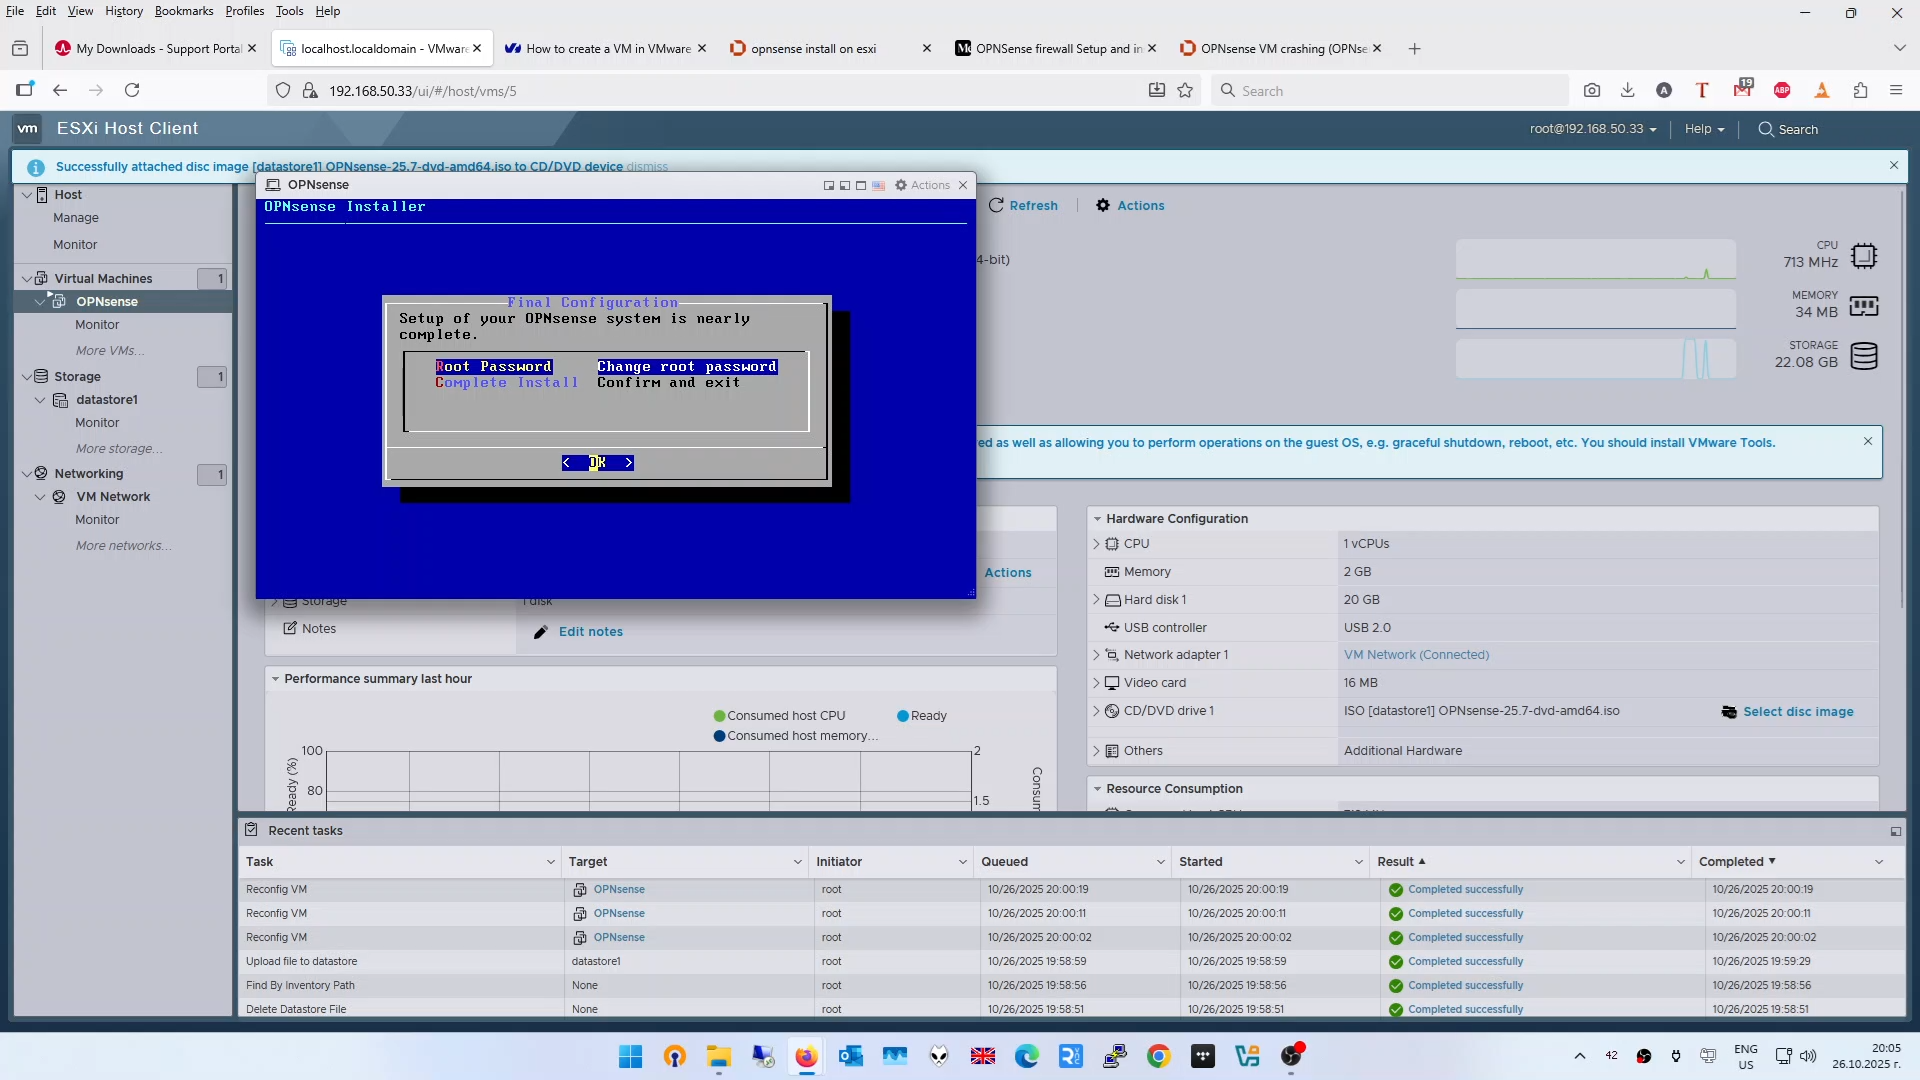Open the console Actions gear menu
Screen dimensions: 1920x1080
(x=922, y=185)
